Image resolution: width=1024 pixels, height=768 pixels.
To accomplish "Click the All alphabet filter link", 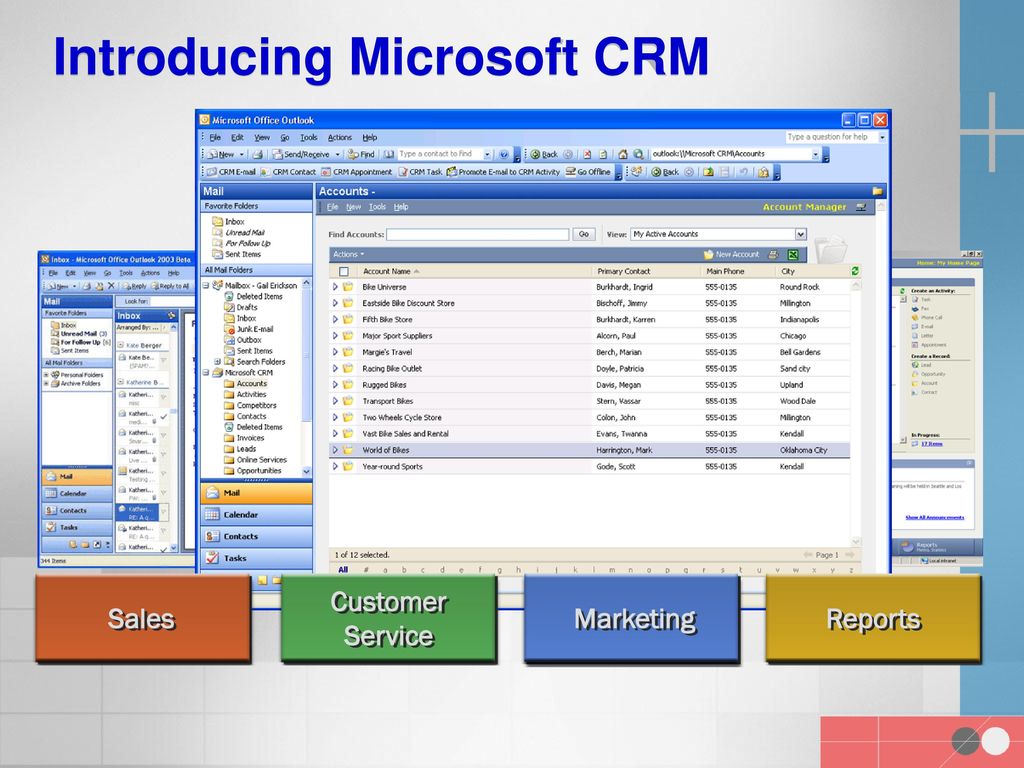I will click(x=343, y=569).
